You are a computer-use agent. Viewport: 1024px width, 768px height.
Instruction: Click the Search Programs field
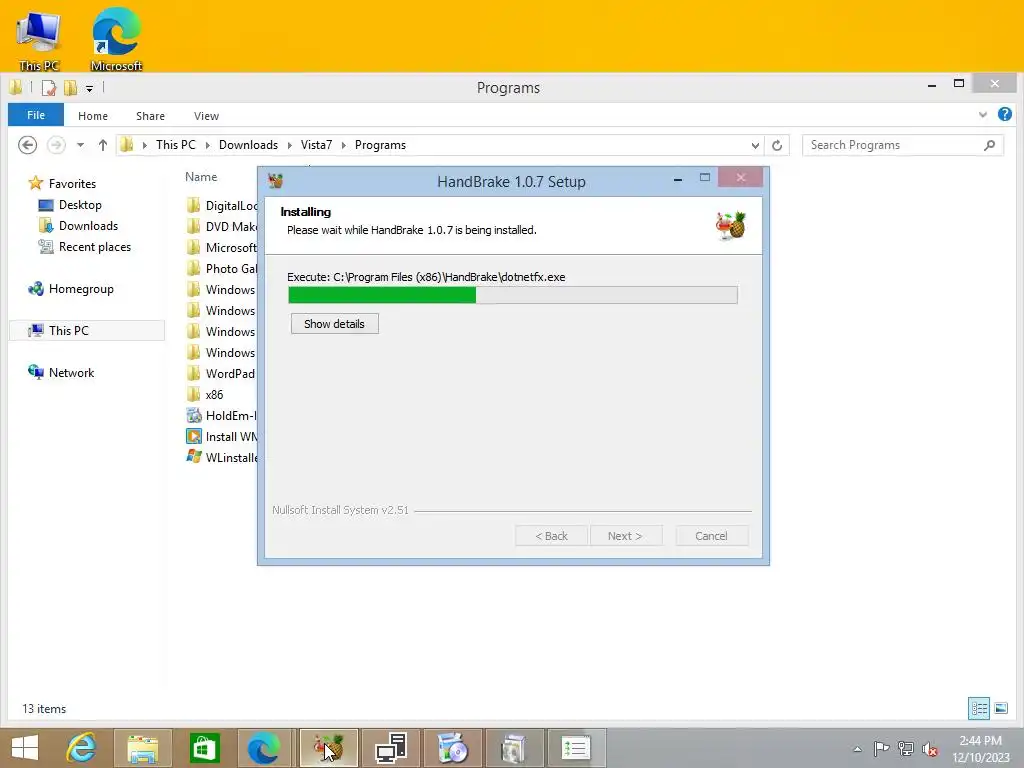coord(894,145)
